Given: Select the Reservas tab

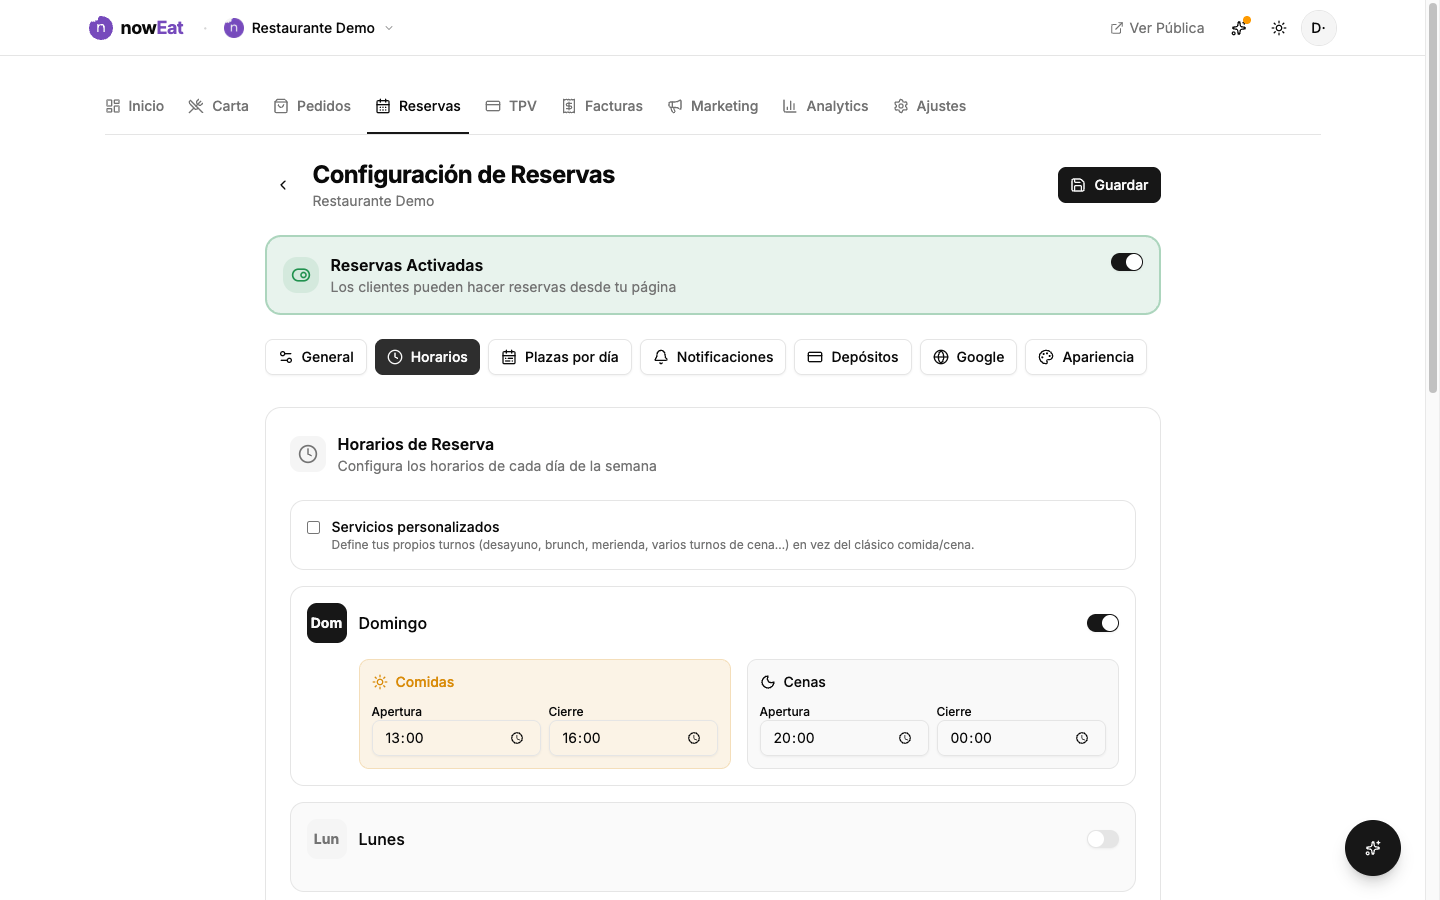Looking at the screenshot, I should click(x=418, y=106).
